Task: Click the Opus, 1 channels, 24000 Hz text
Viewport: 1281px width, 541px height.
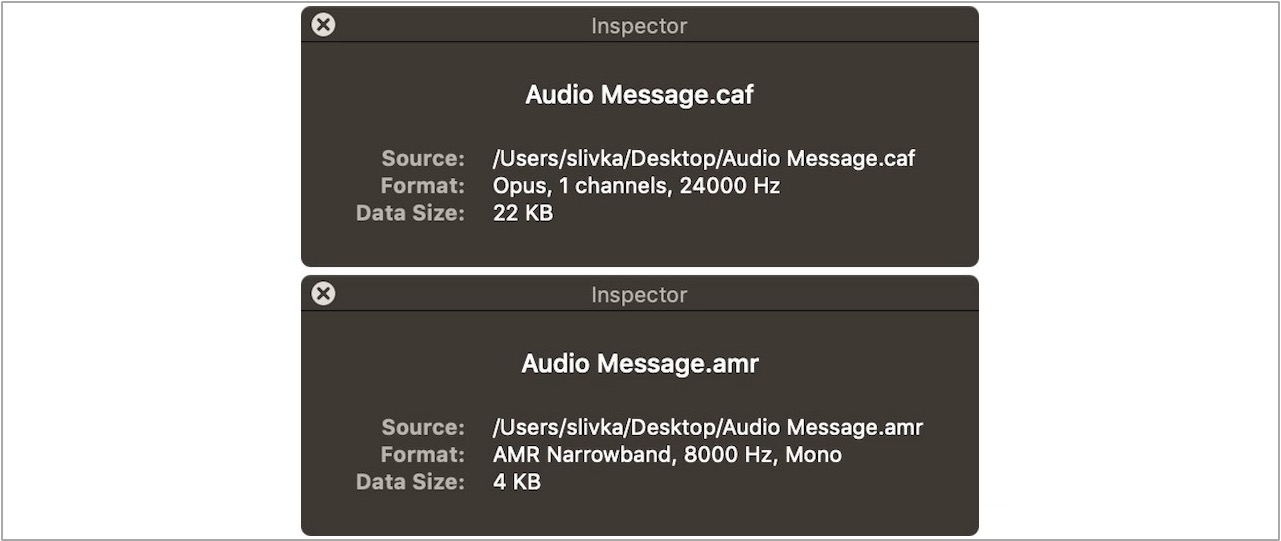Action: (636, 186)
